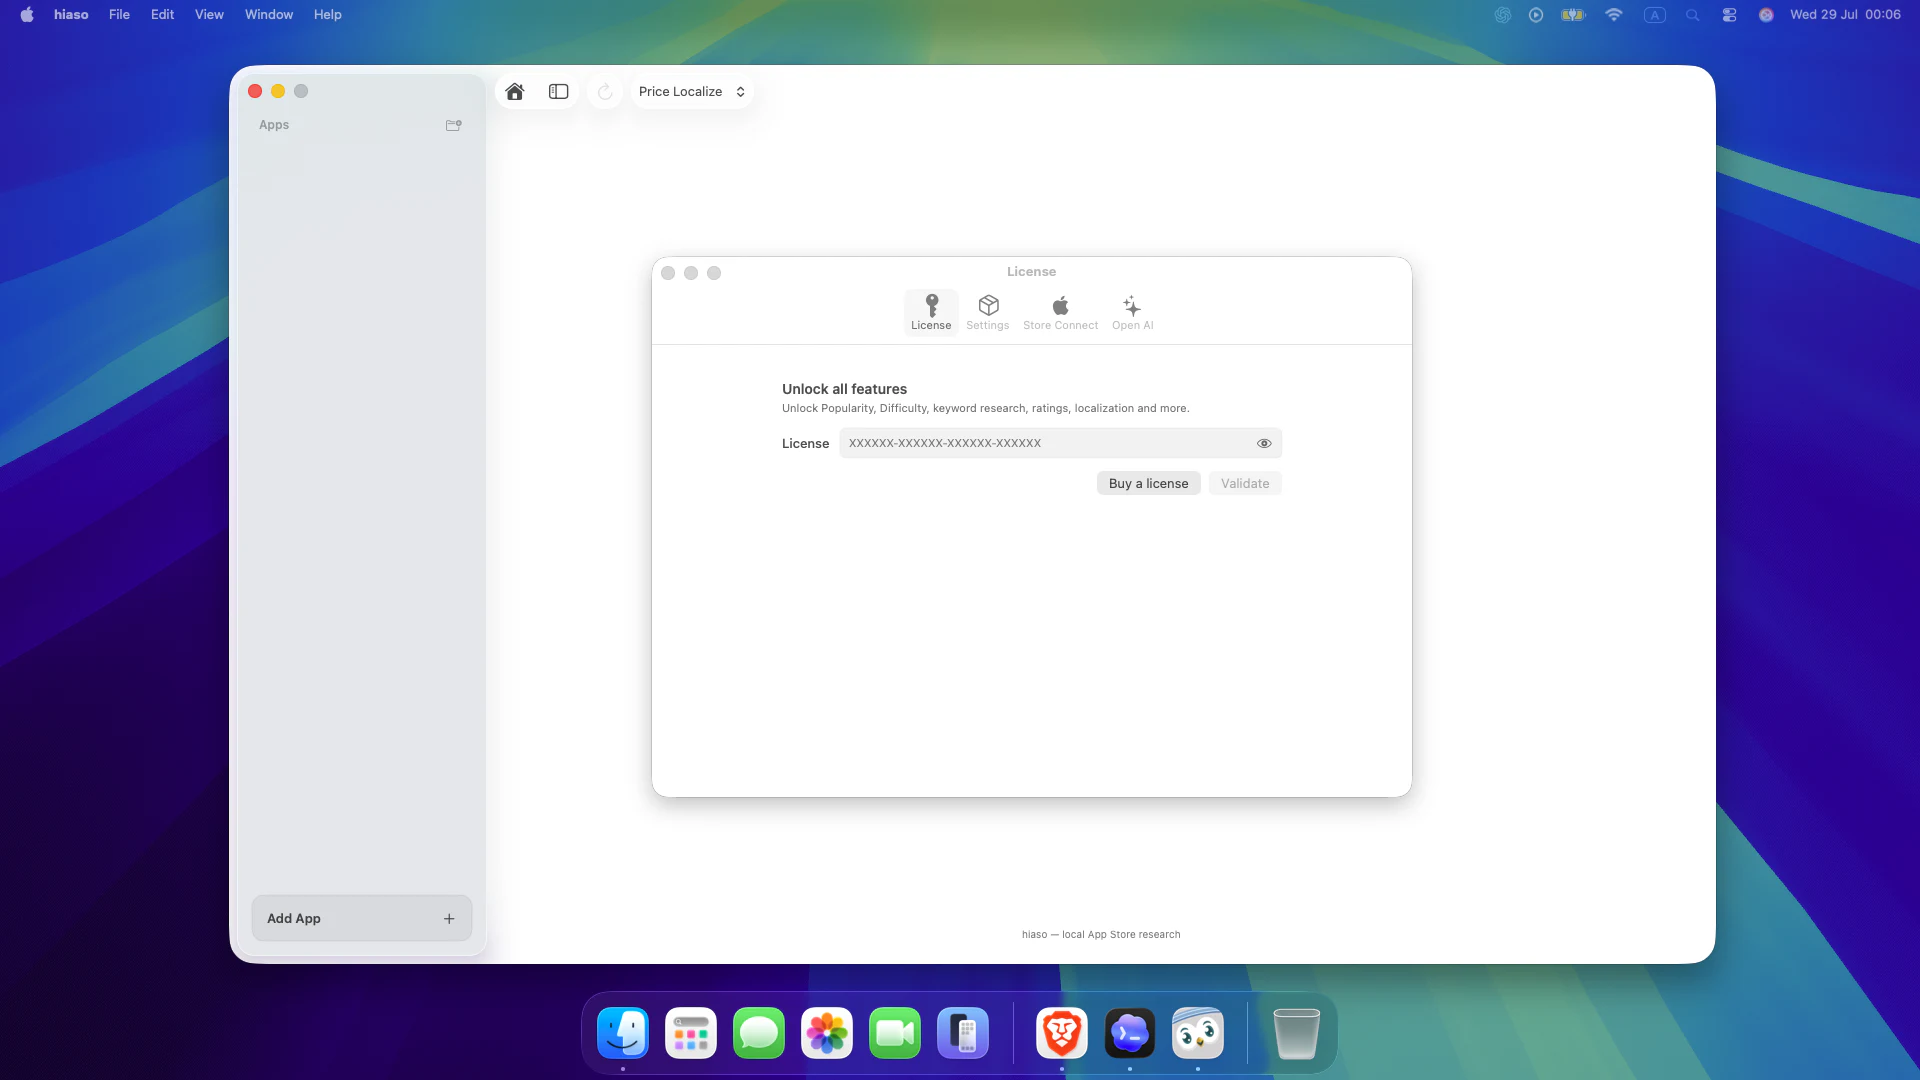Viewport: 1920px width, 1080px height.
Task: Click the date and time clock
Action: (x=1845, y=15)
